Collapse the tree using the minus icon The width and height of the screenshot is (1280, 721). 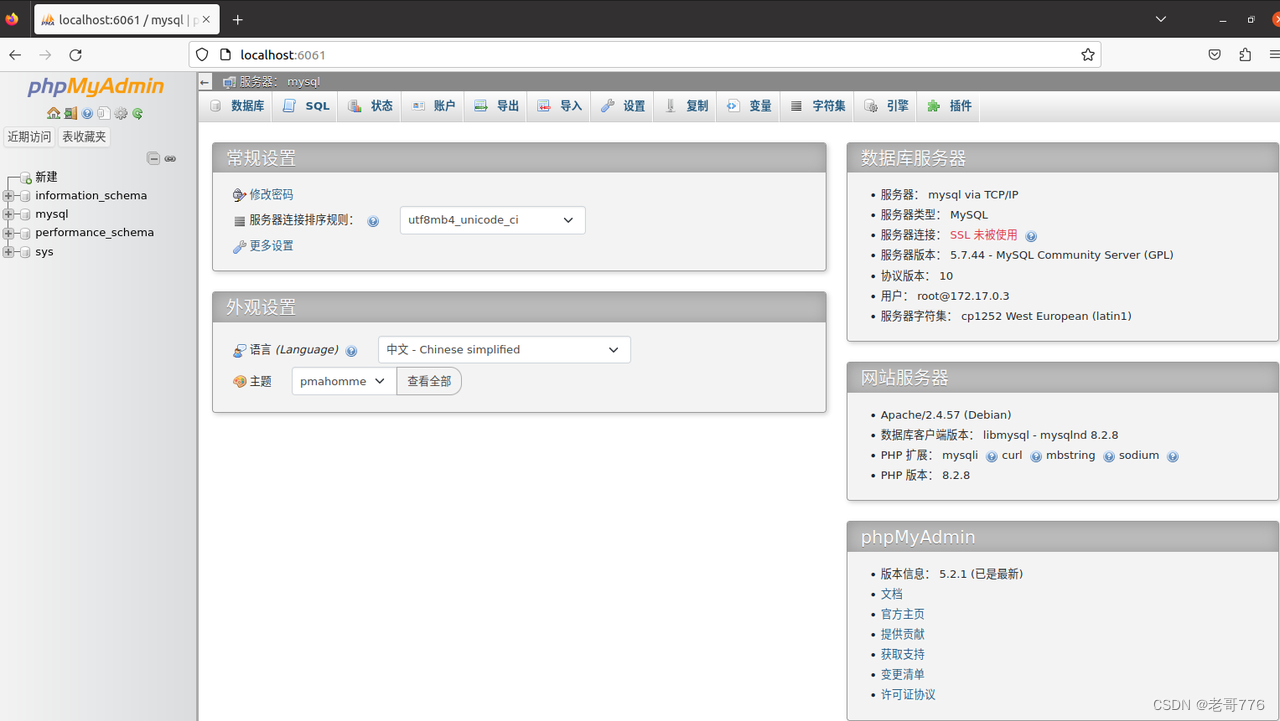(x=153, y=158)
